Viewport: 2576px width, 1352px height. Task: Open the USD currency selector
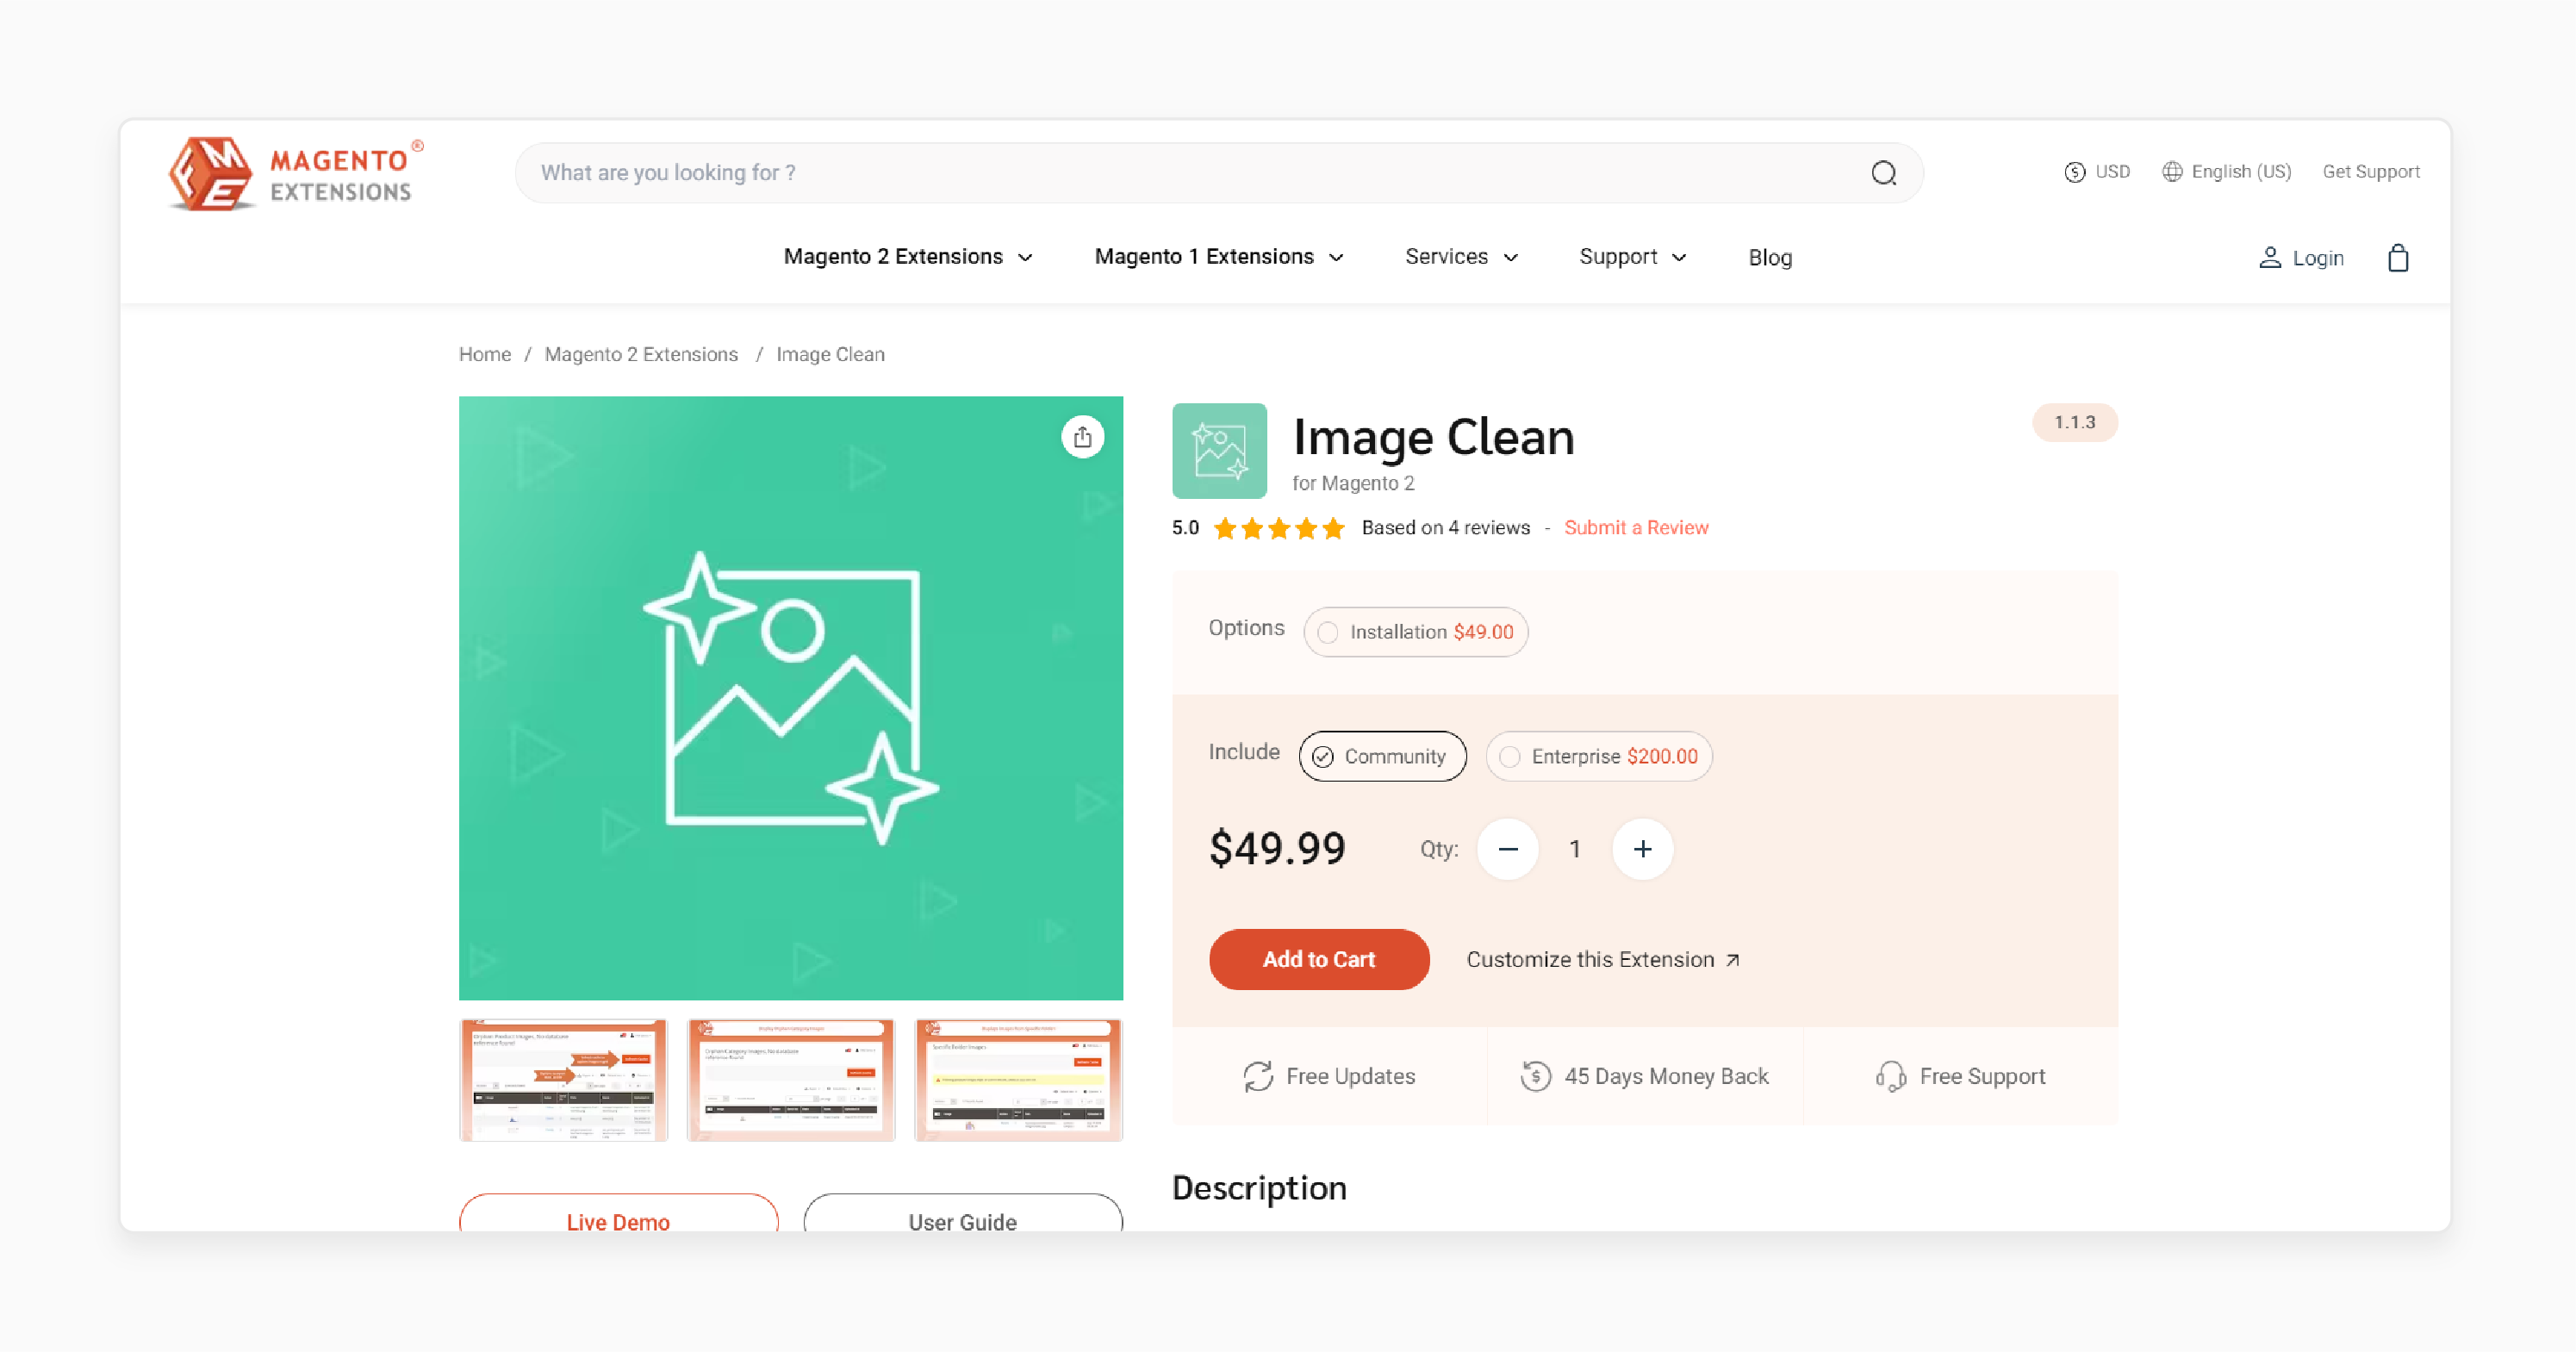(2097, 172)
